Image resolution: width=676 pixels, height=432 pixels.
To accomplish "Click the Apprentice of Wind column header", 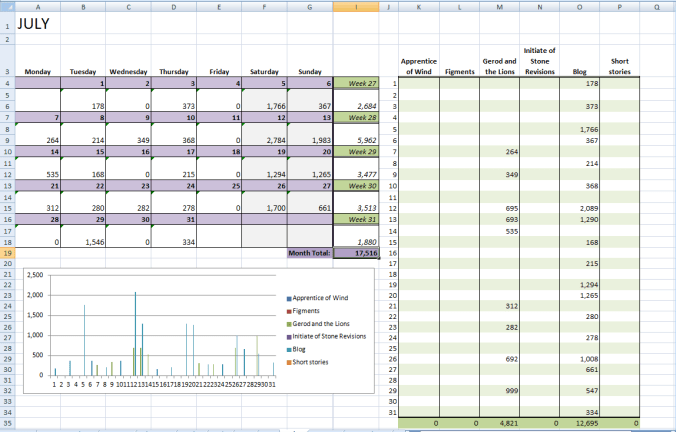I will click(419, 66).
